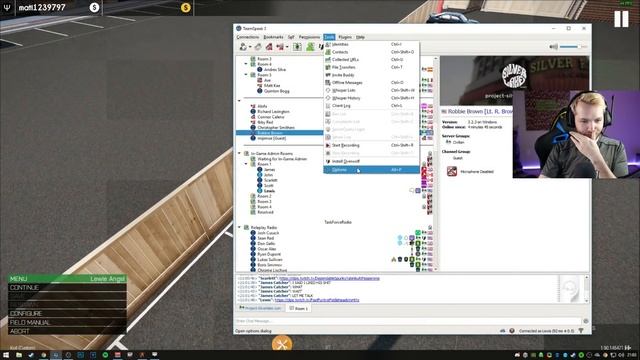Select user Quinton Bogg
Viewport: 640px width, 360px height.
pos(276,91)
